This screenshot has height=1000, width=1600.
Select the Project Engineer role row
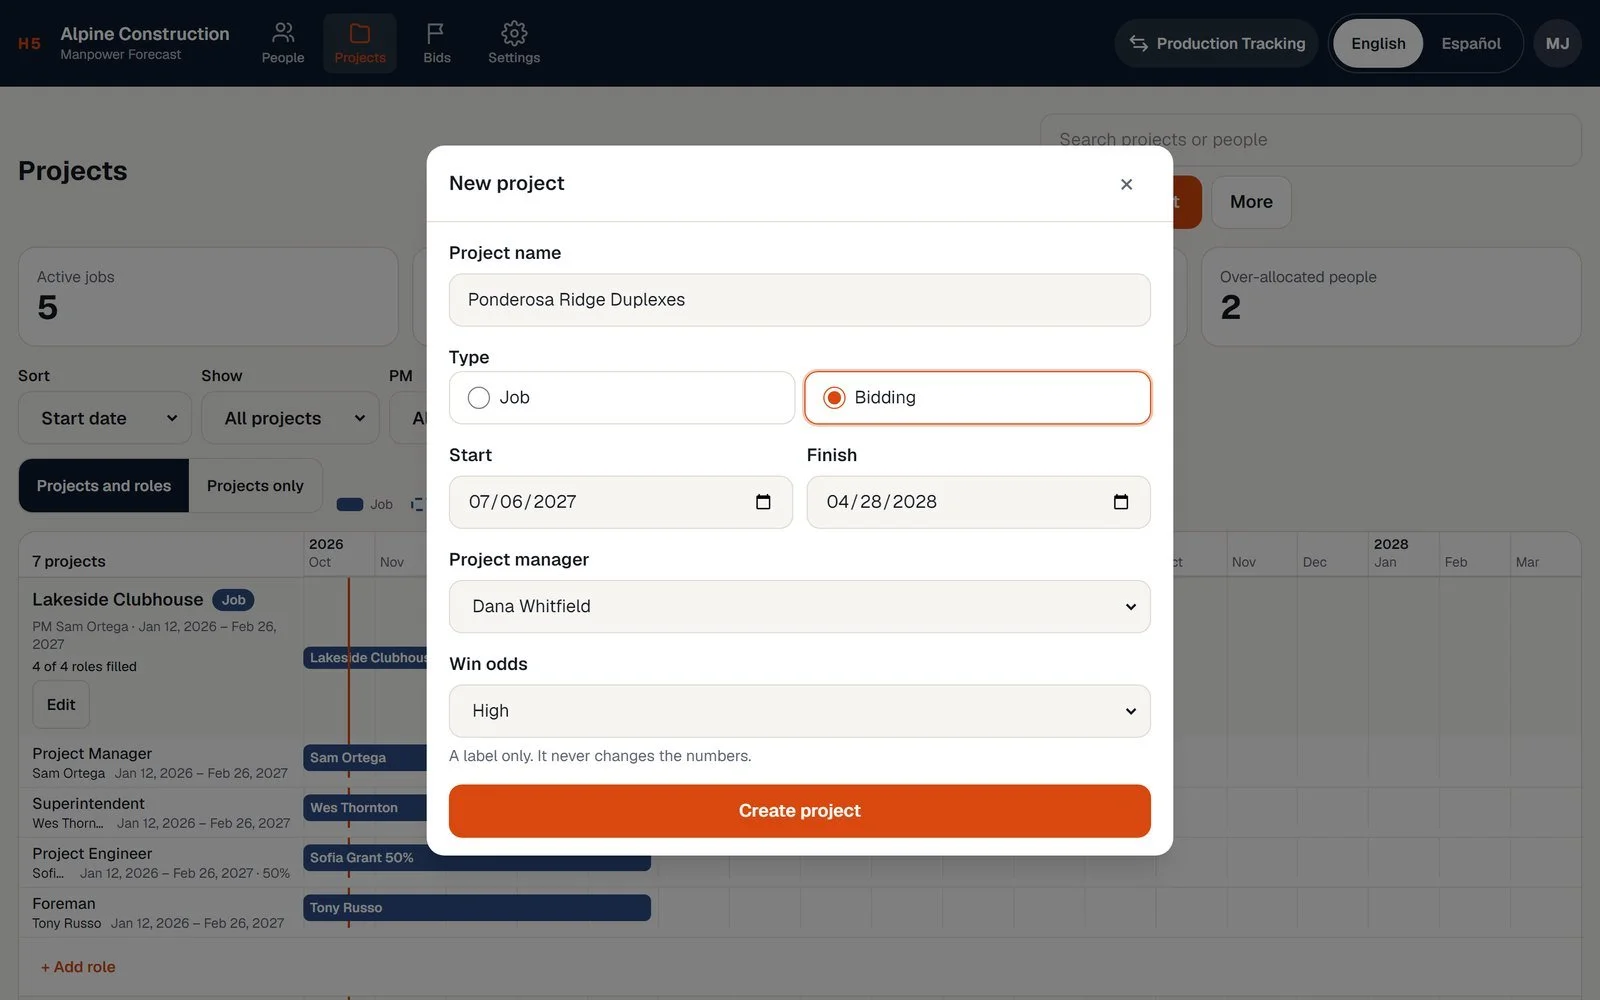pos(160,863)
